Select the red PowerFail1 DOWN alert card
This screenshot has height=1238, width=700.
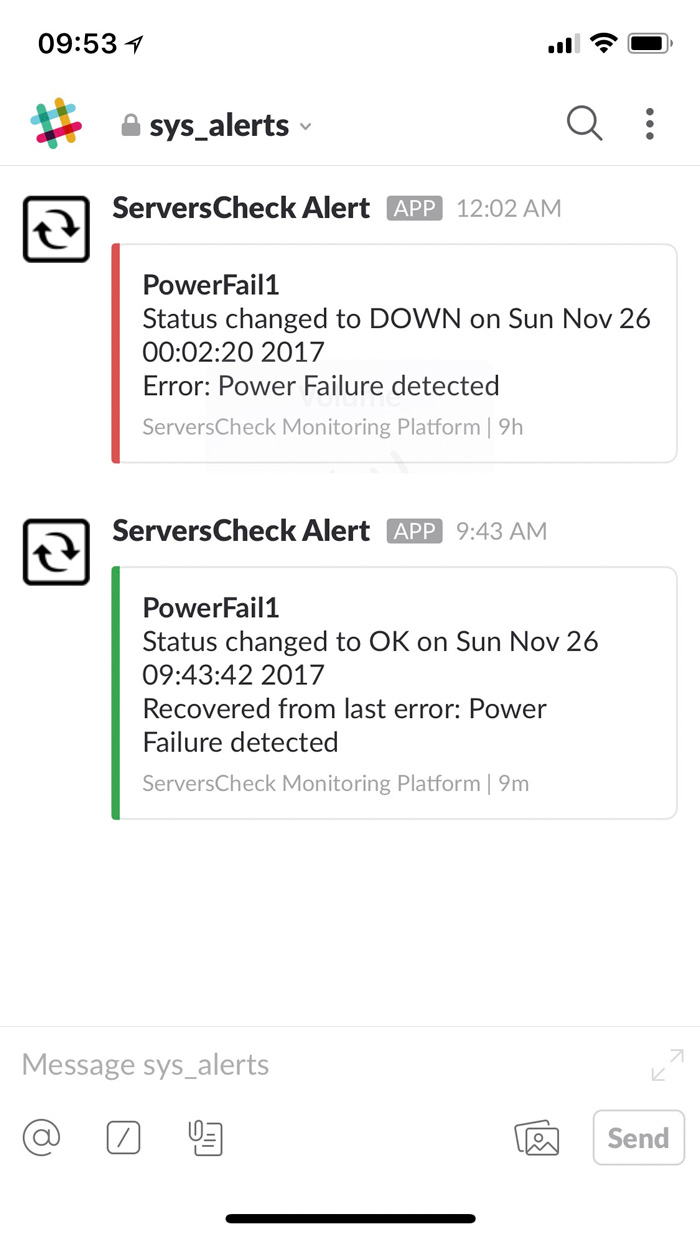tap(394, 353)
